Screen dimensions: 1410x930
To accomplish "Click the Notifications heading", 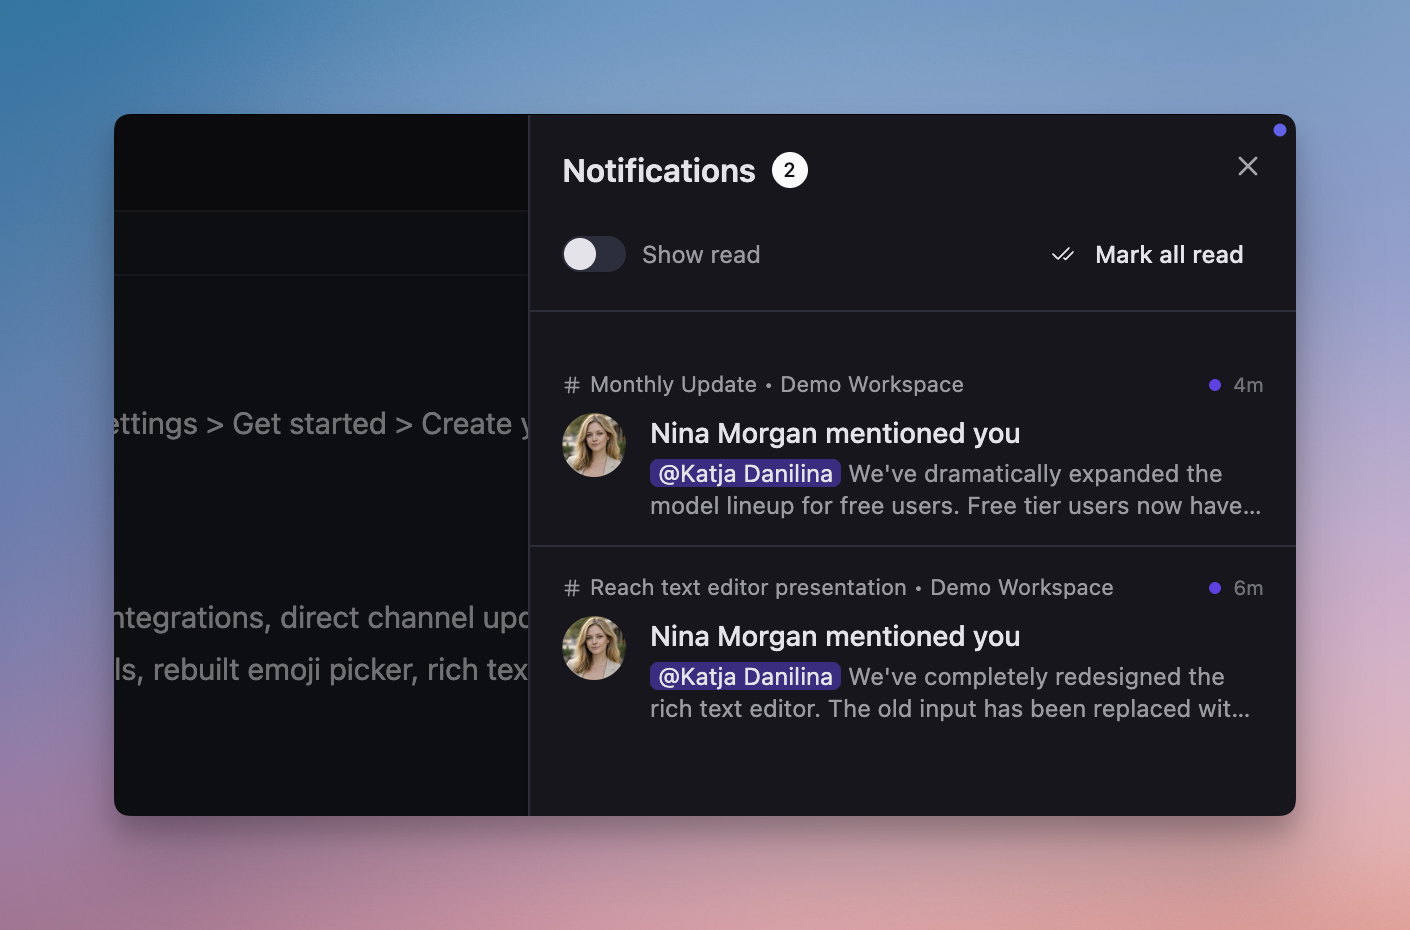I will (x=659, y=171).
